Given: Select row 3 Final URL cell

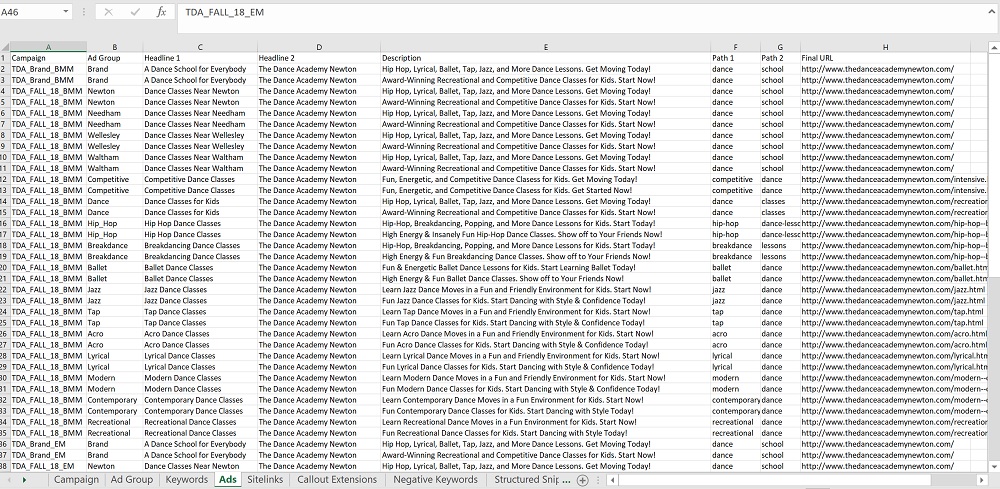Looking at the screenshot, I should [885, 80].
